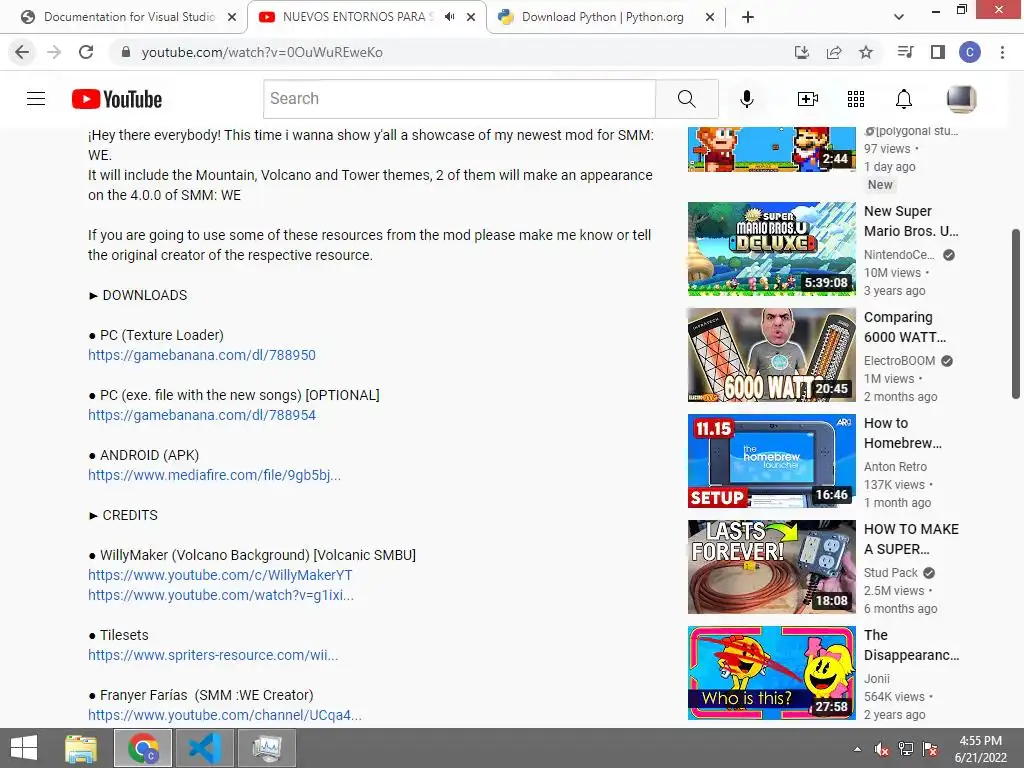Start voice search with microphone icon
The height and width of the screenshot is (768, 1024).
point(746,99)
